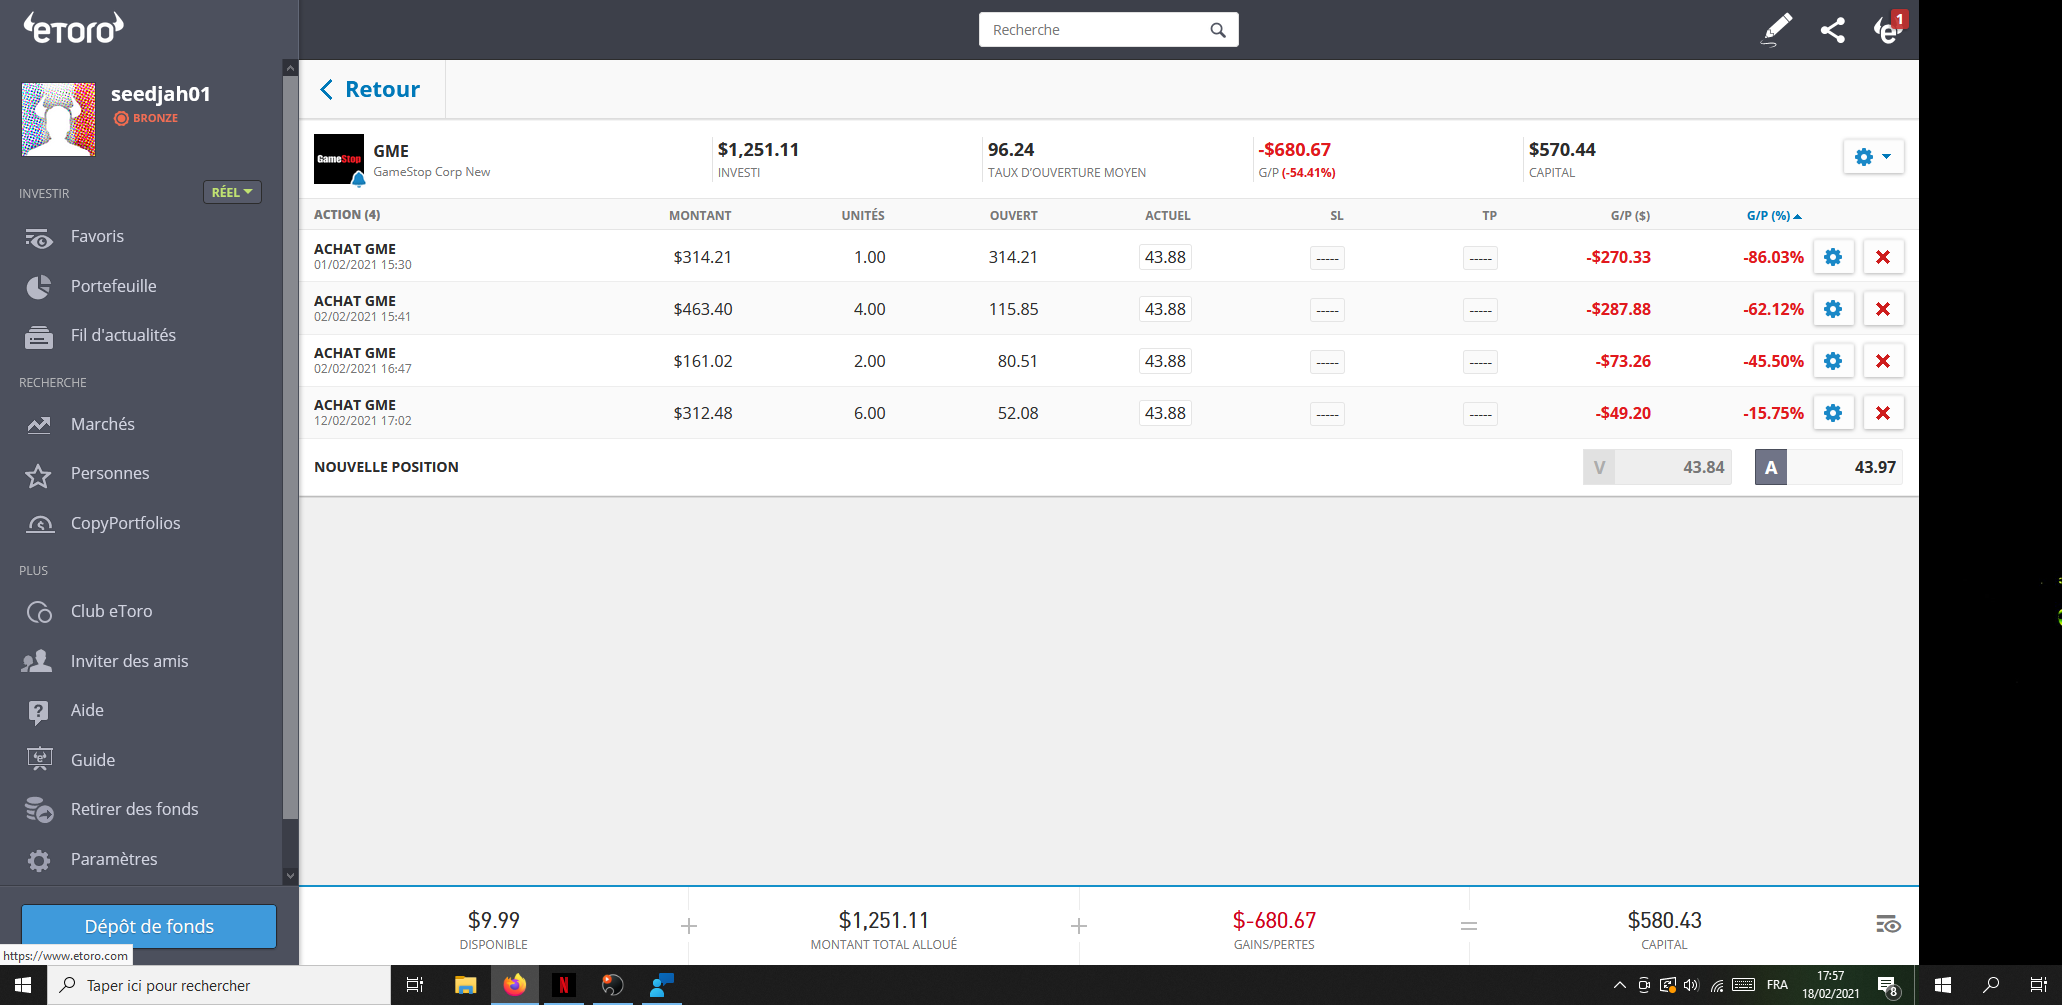This screenshot has width=2062, height=1005.
Task: Open Retirer des fonds
Action: [134, 809]
